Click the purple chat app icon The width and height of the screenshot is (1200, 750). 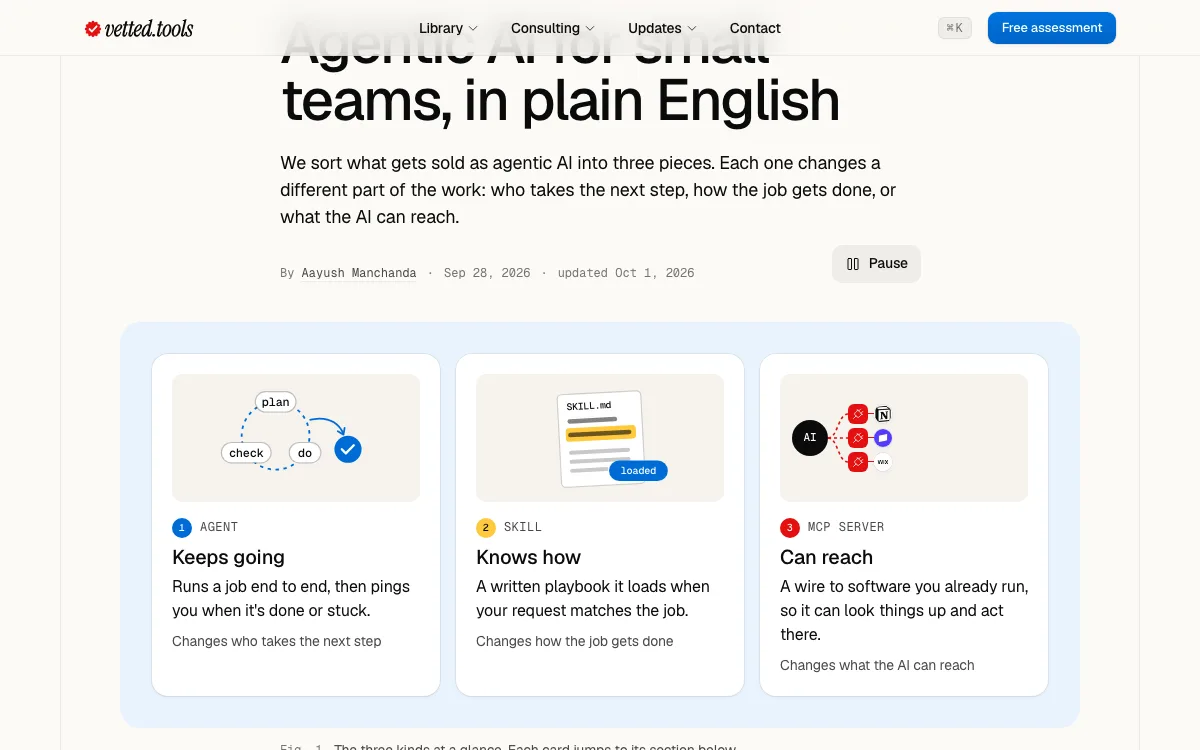(x=883, y=438)
